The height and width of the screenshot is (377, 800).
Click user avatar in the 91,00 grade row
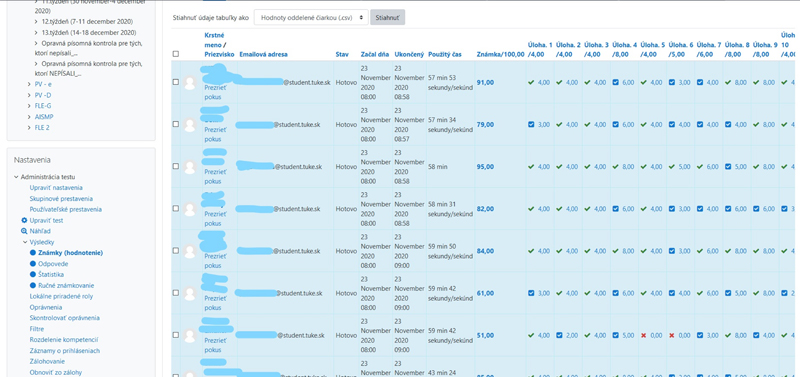[190, 83]
